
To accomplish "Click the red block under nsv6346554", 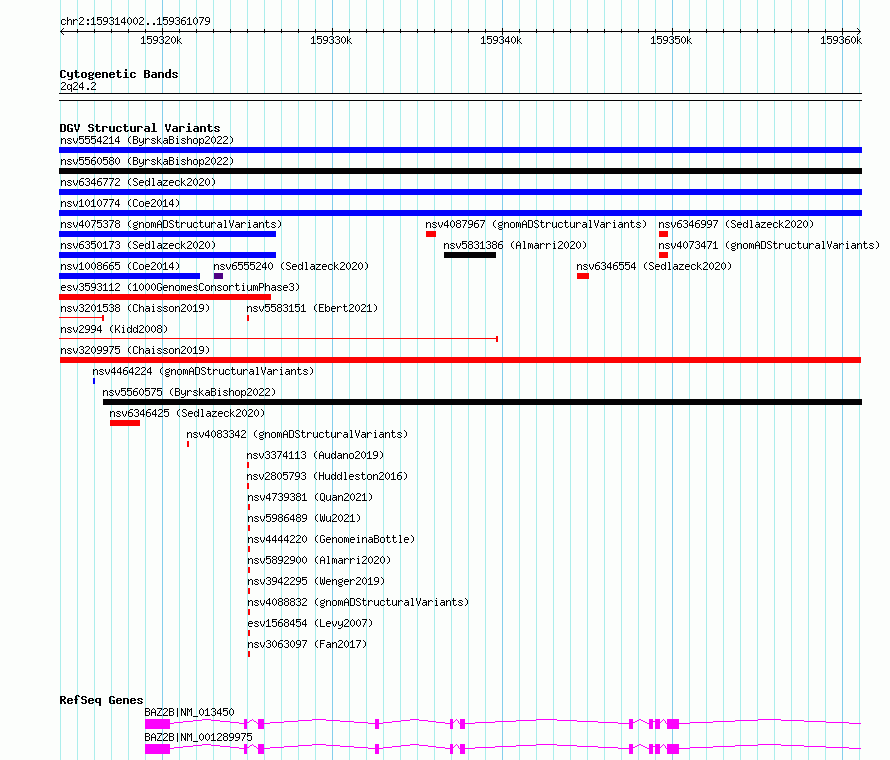I will [583, 276].
